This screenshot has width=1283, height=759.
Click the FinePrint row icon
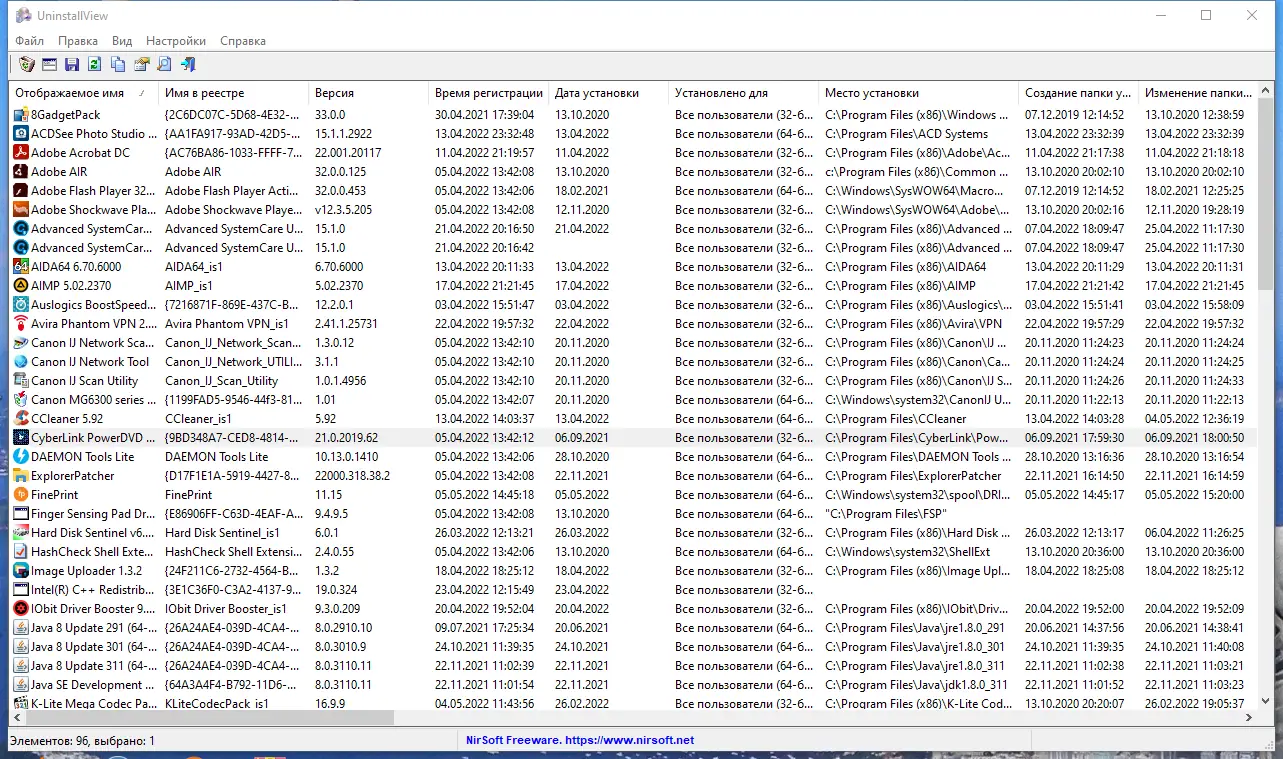click(x=21, y=495)
